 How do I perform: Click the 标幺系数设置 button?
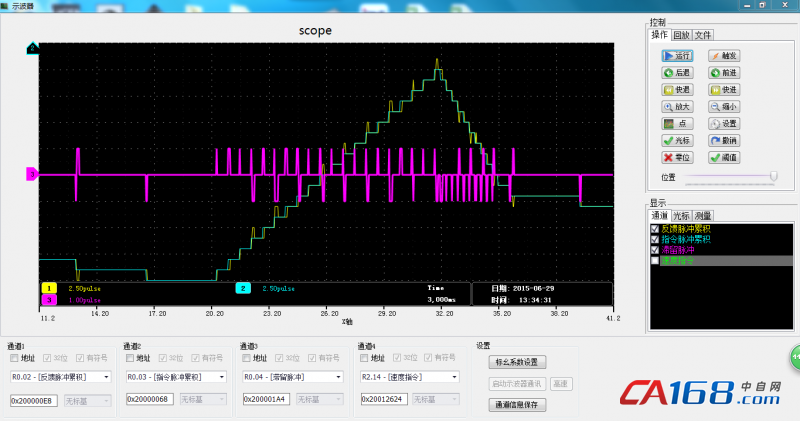tap(517, 362)
